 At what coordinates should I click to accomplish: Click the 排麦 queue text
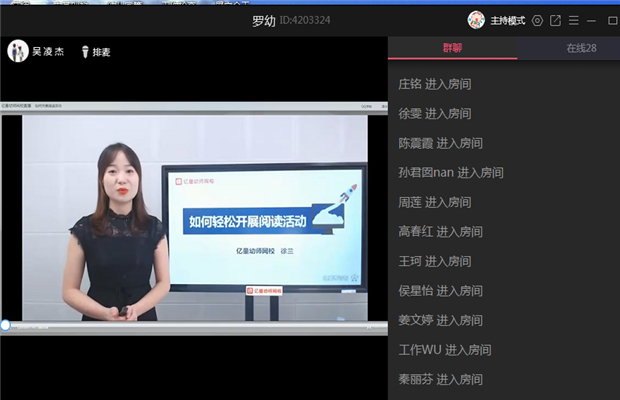[102, 52]
